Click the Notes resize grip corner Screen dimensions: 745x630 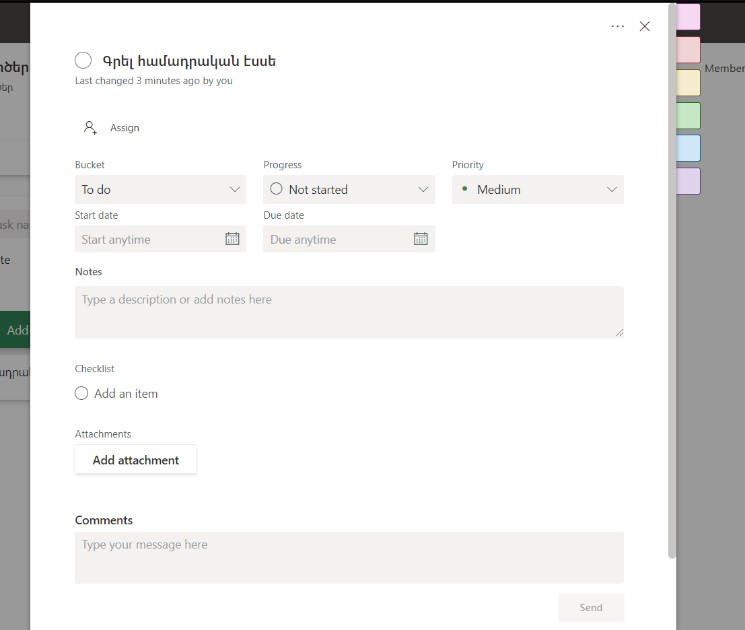(619, 333)
